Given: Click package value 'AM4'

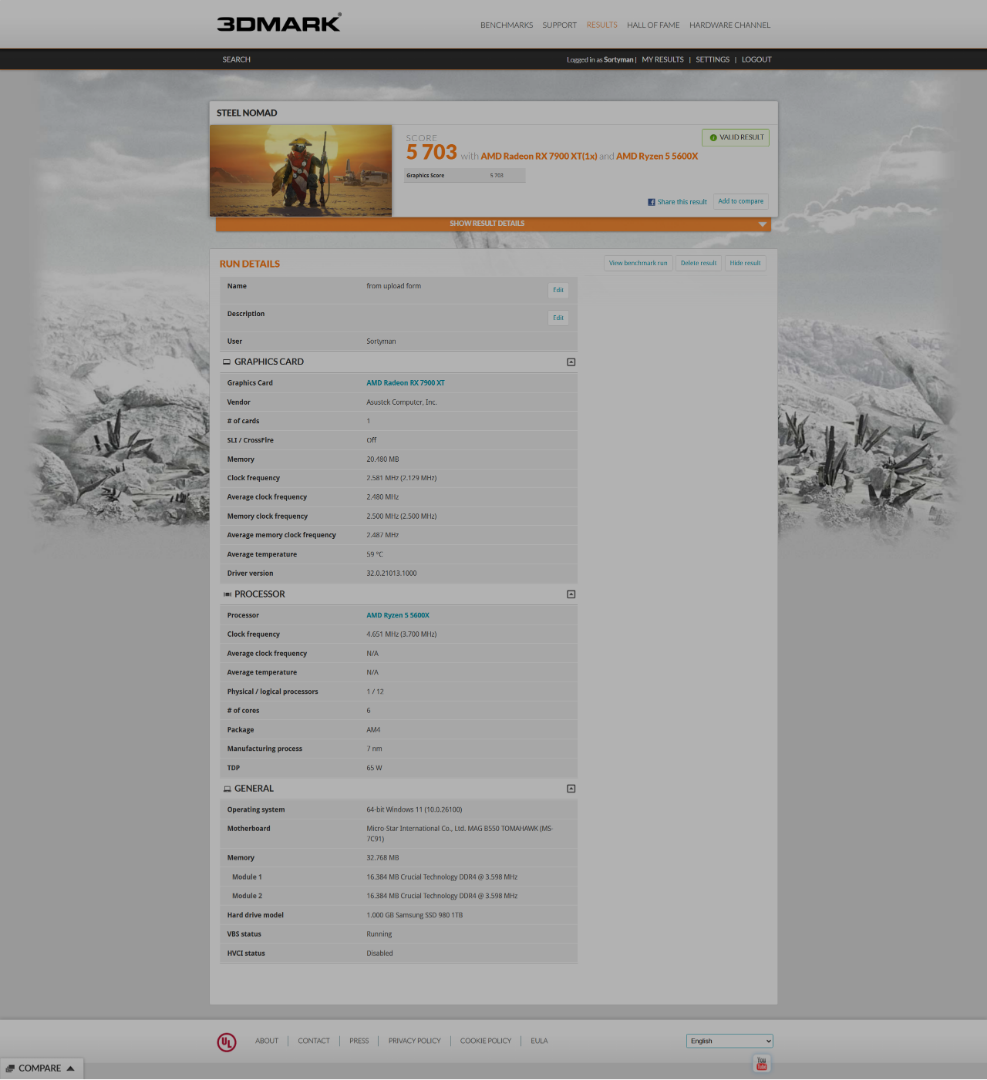Looking at the screenshot, I should tap(373, 729).
